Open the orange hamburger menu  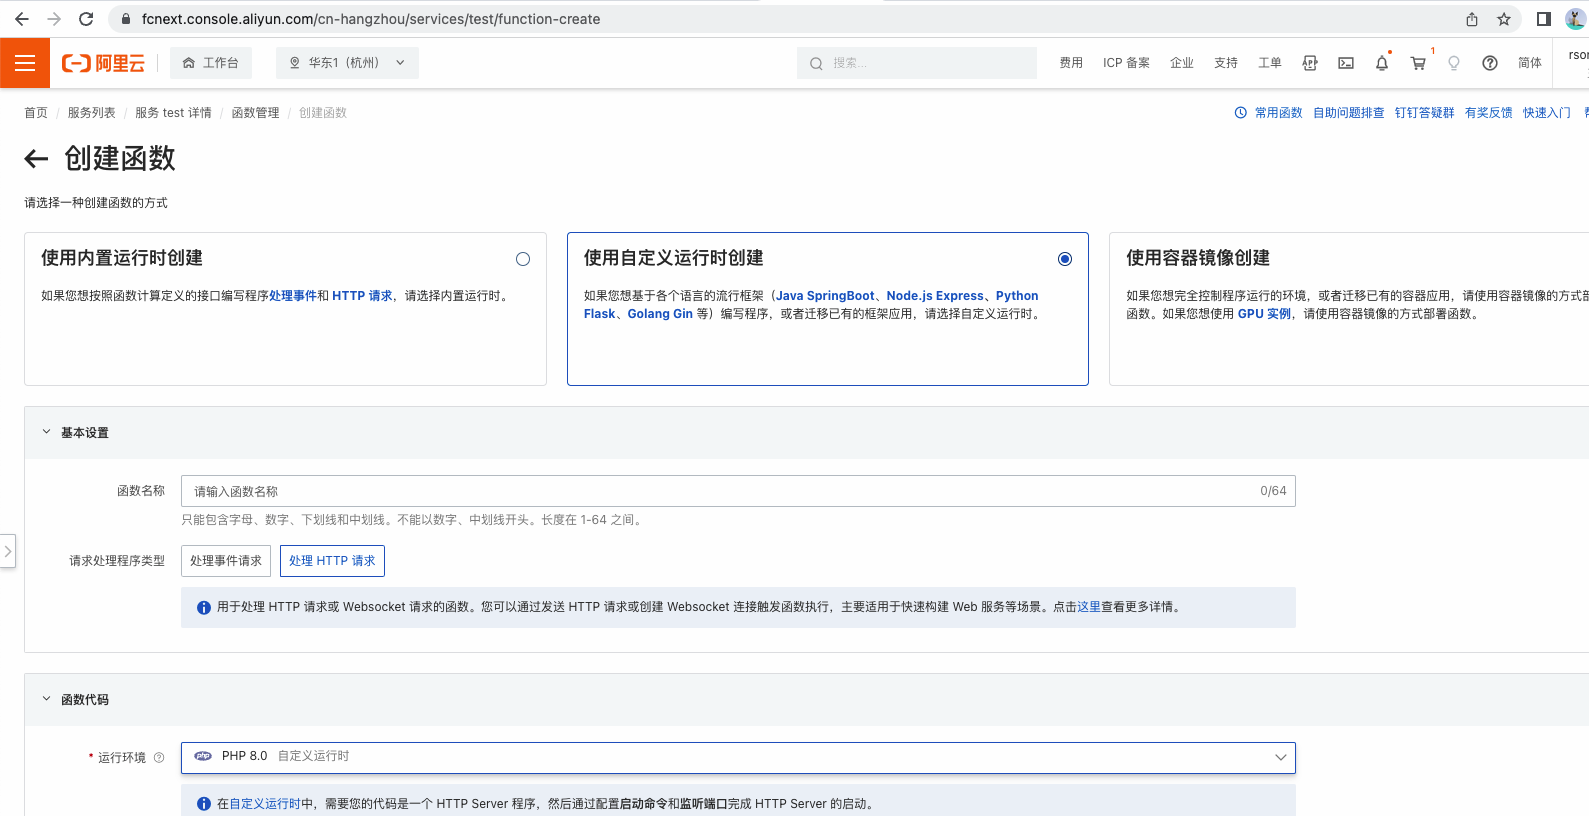point(25,63)
